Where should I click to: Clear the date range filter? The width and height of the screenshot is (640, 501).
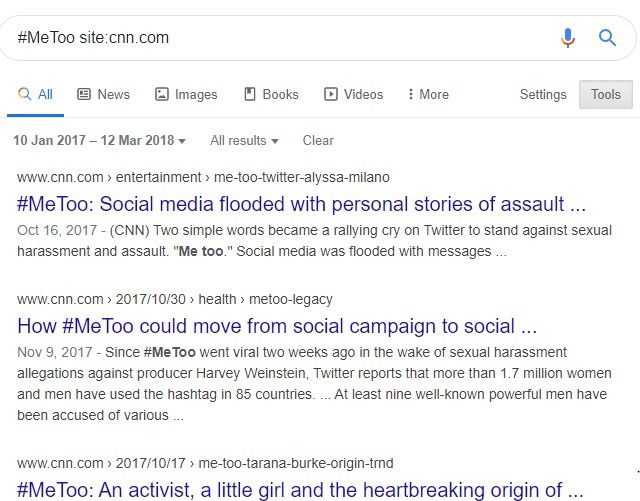318,141
